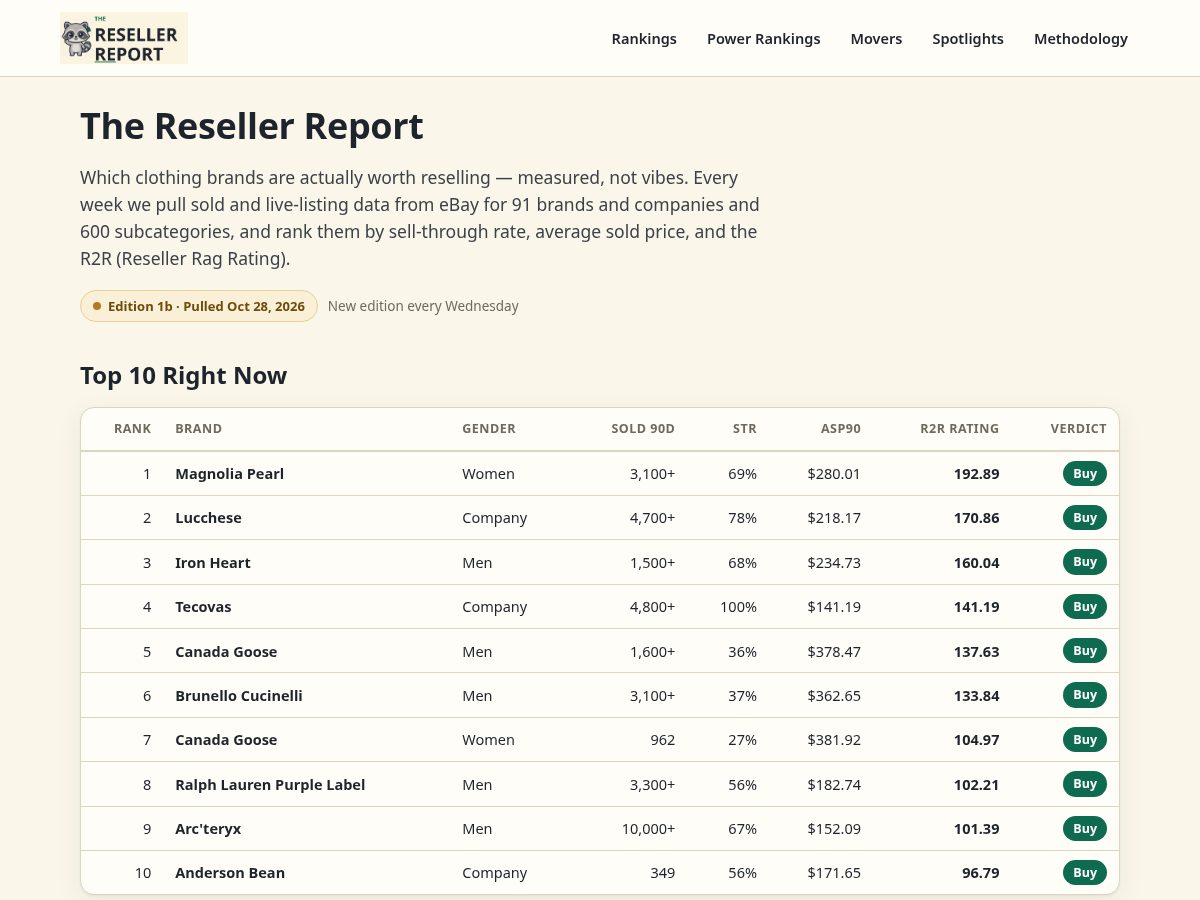Click the Verdict column header
Screen dimensions: 1200x900
(1078, 429)
